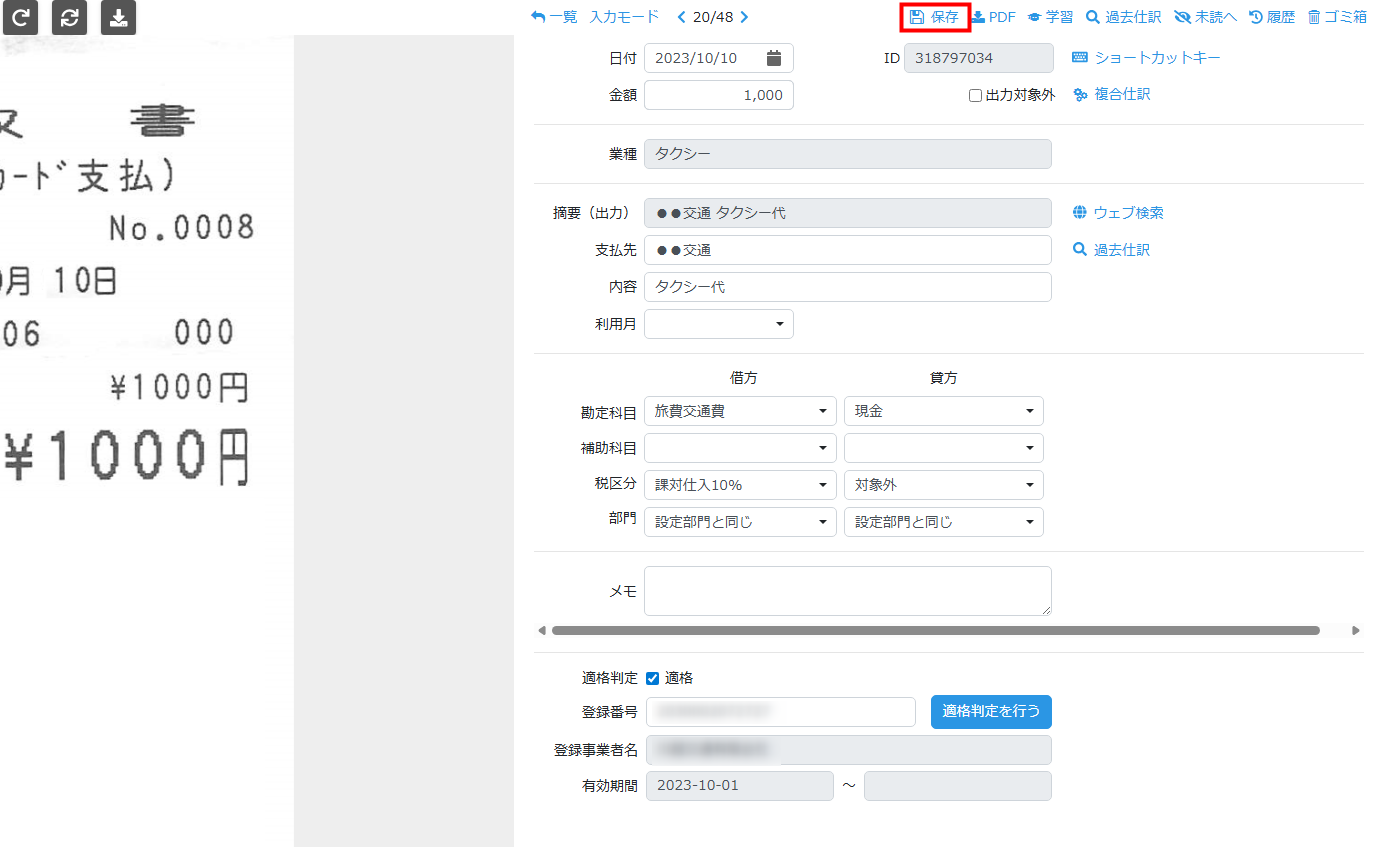
Task: Open credit account dropdown 現金
Action: pos(942,411)
